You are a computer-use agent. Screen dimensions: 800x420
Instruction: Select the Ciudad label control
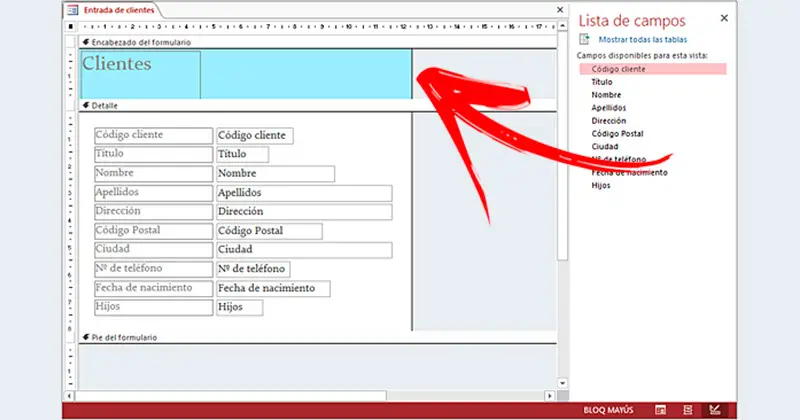(x=153, y=250)
